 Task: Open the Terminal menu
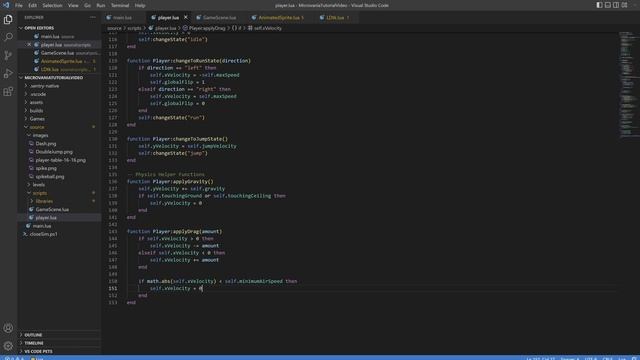[120, 5]
